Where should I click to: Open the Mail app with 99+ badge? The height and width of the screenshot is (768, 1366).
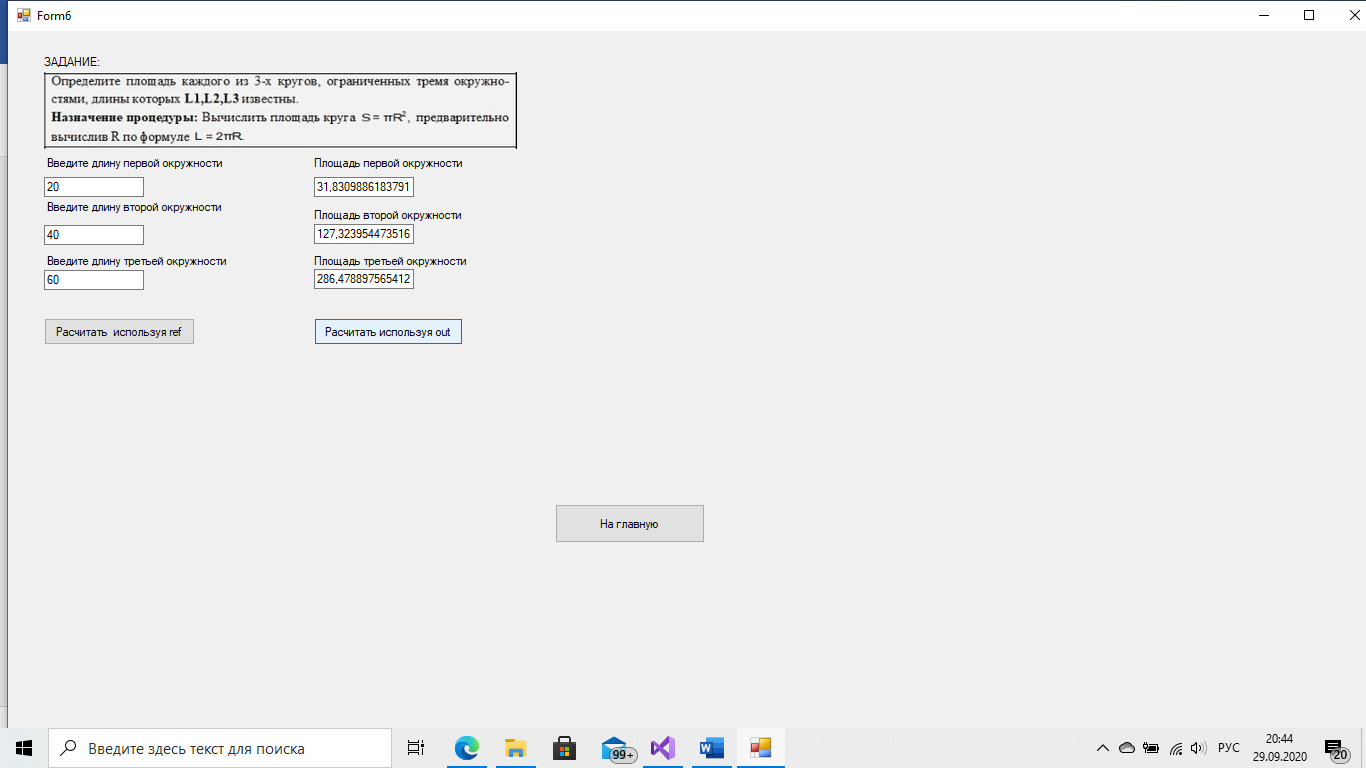tap(615, 748)
